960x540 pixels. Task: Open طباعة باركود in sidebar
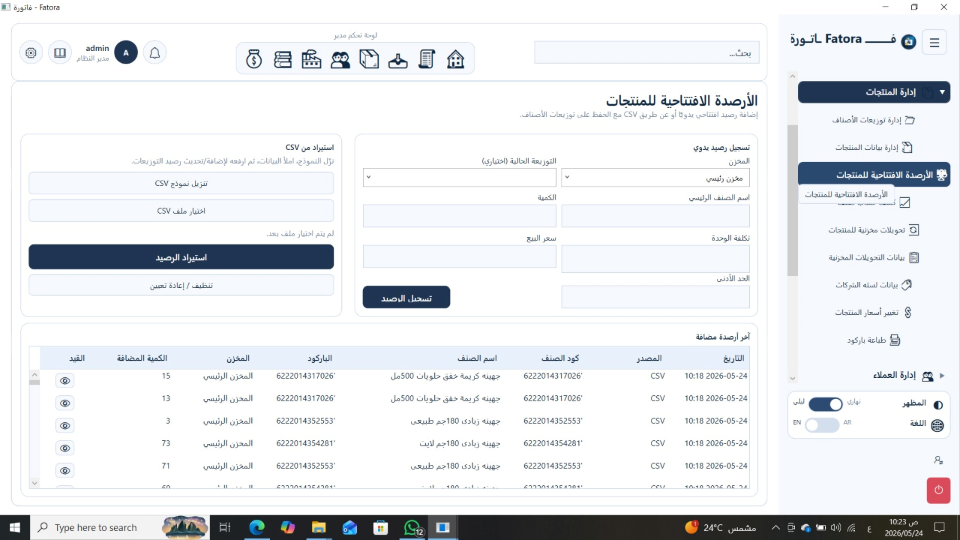(x=874, y=340)
